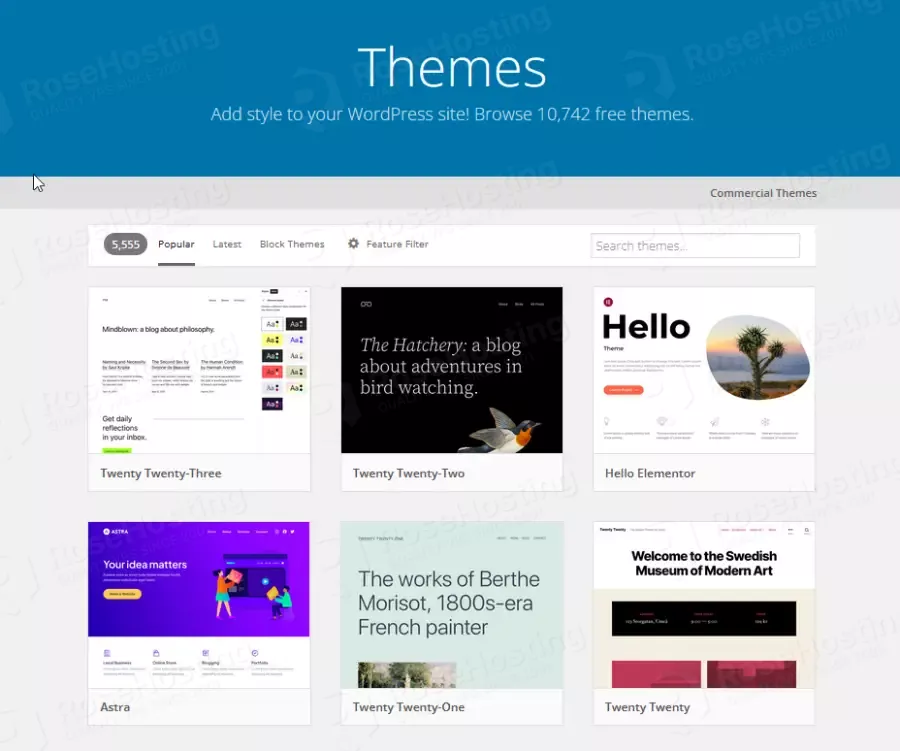Open the Astra theme preview thumbnail
This screenshot has width=900, height=751.
pyautogui.click(x=199, y=605)
